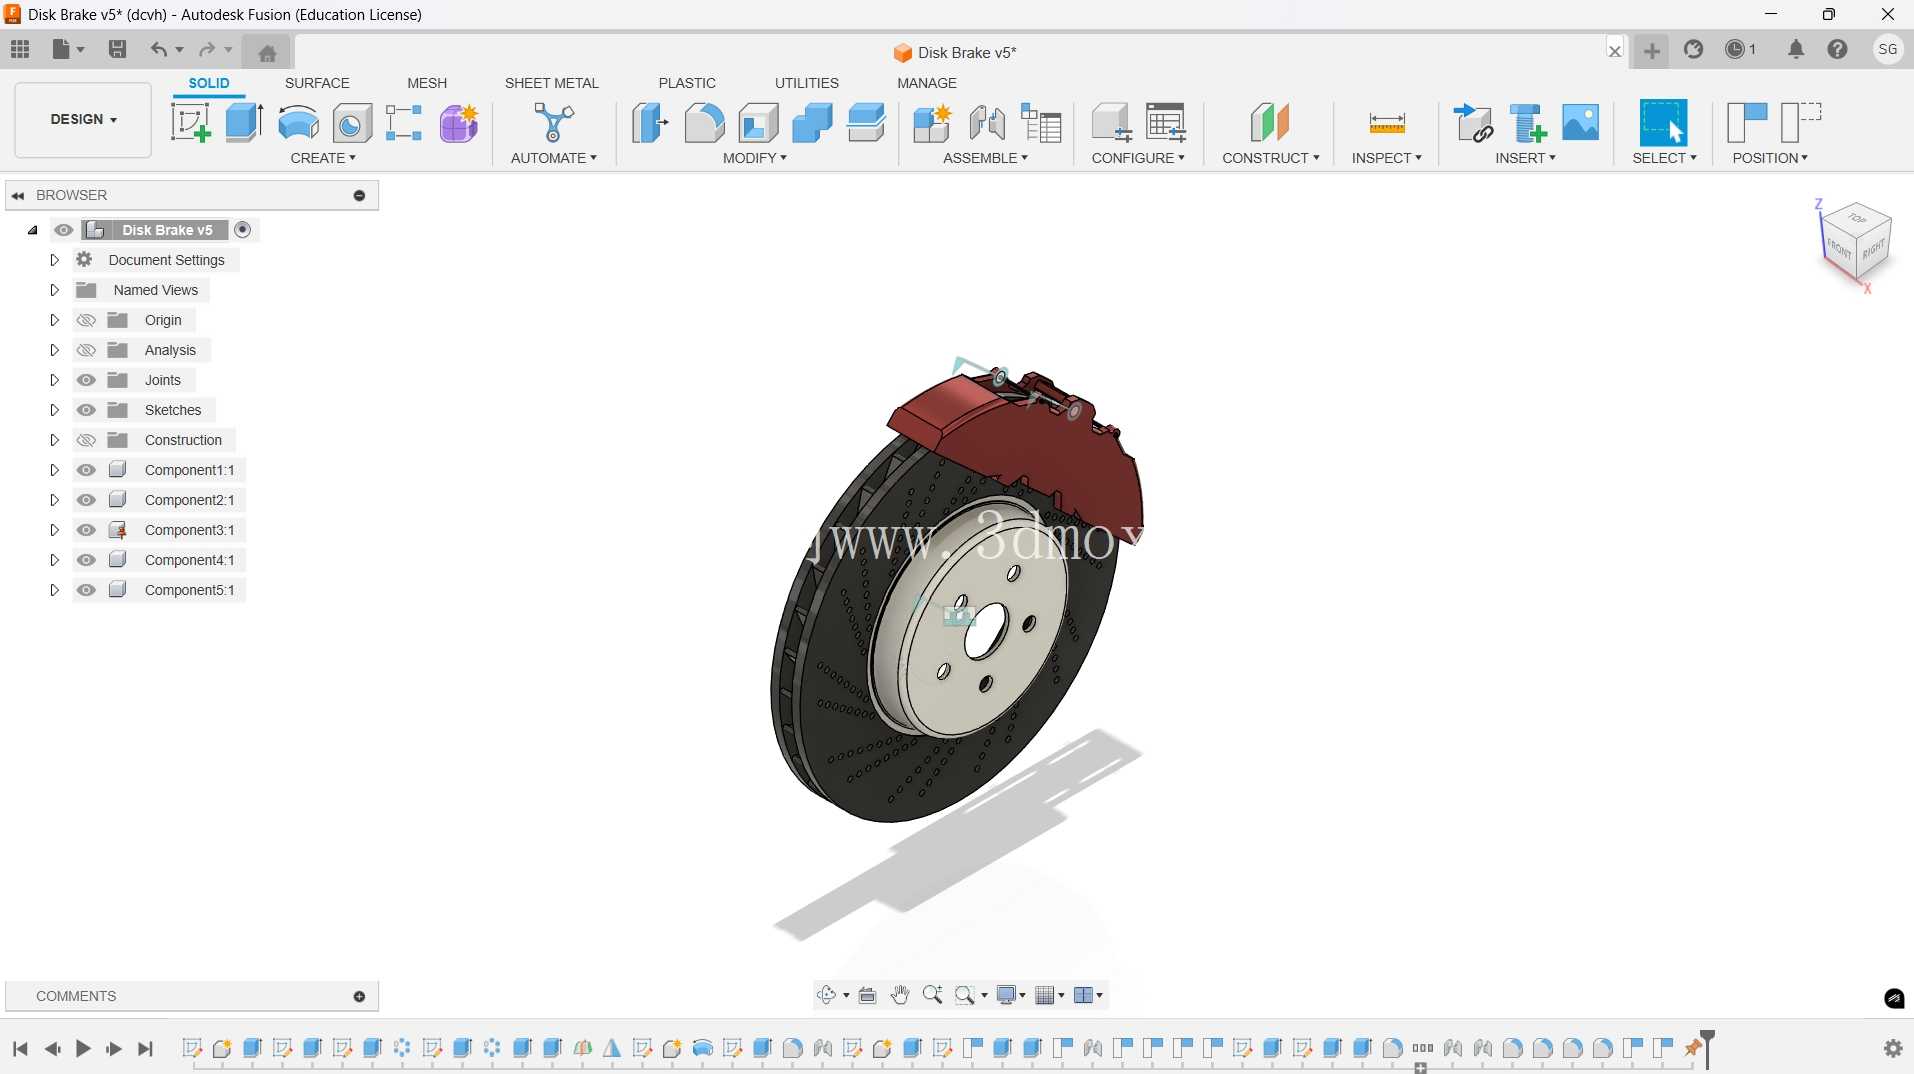Open the Bill of Materials table icon
The width and height of the screenshot is (1914, 1074).
tap(1041, 123)
